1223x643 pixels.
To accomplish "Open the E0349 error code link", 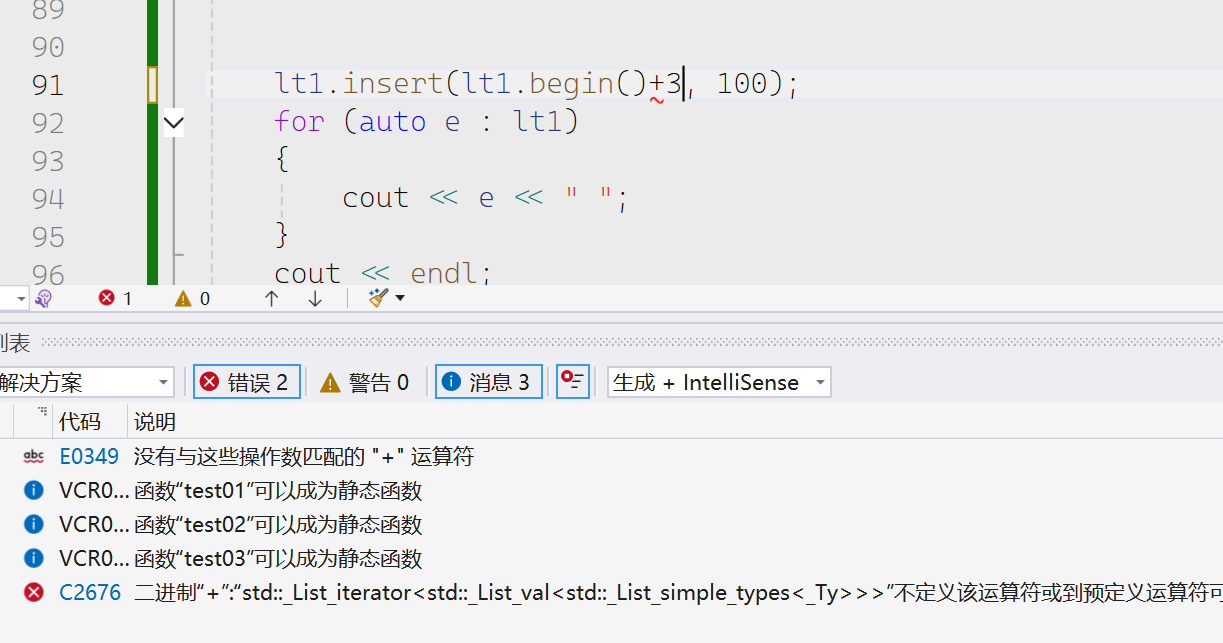I will point(89,457).
